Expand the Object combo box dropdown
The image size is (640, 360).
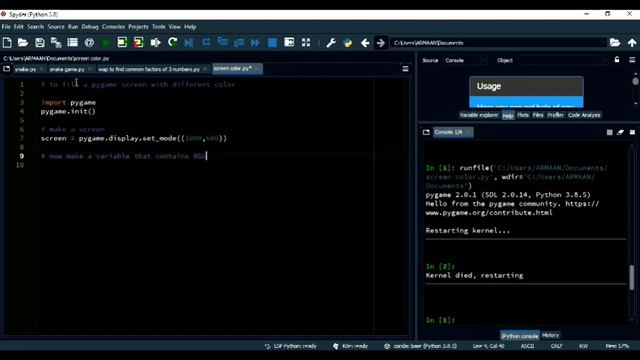coord(605,60)
